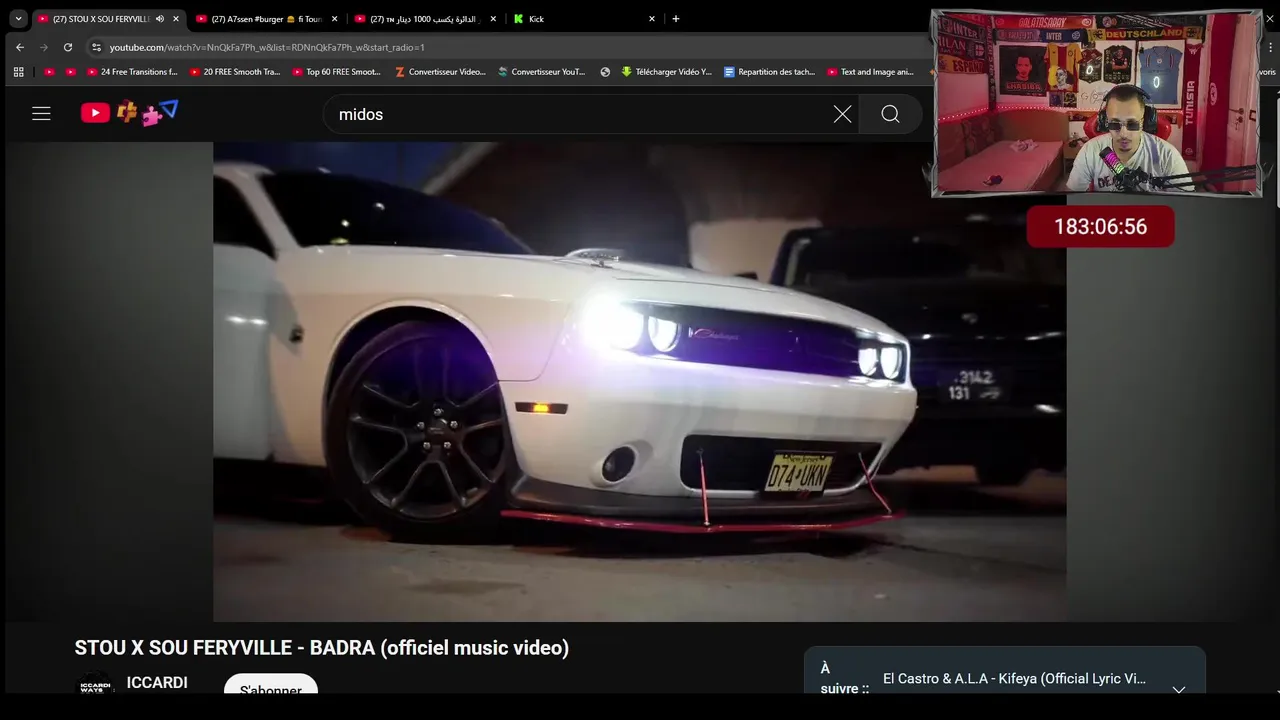Image resolution: width=1280 pixels, height=720 pixels.
Task: Open site information icon in address bar
Action: point(96,47)
